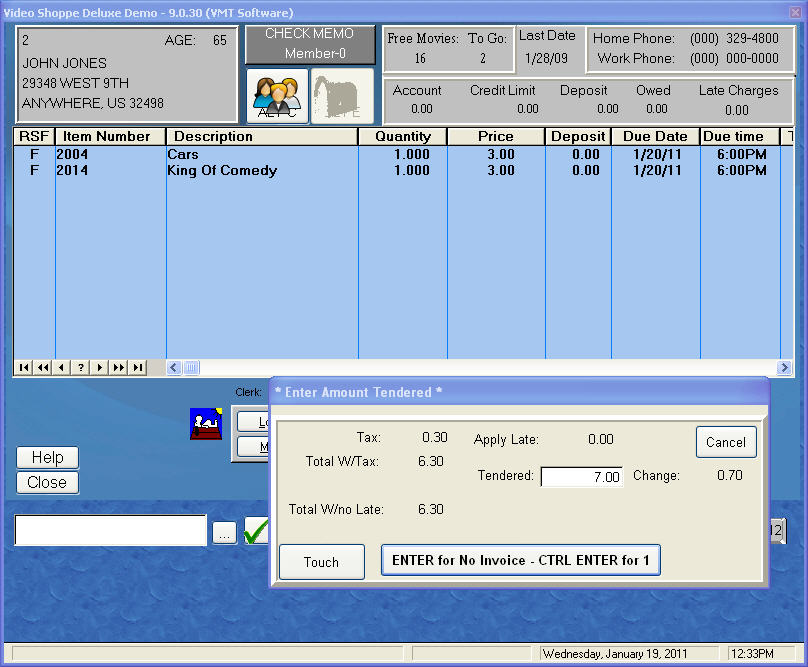Open Help
Image resolution: width=808 pixels, height=667 pixels.
click(x=47, y=457)
